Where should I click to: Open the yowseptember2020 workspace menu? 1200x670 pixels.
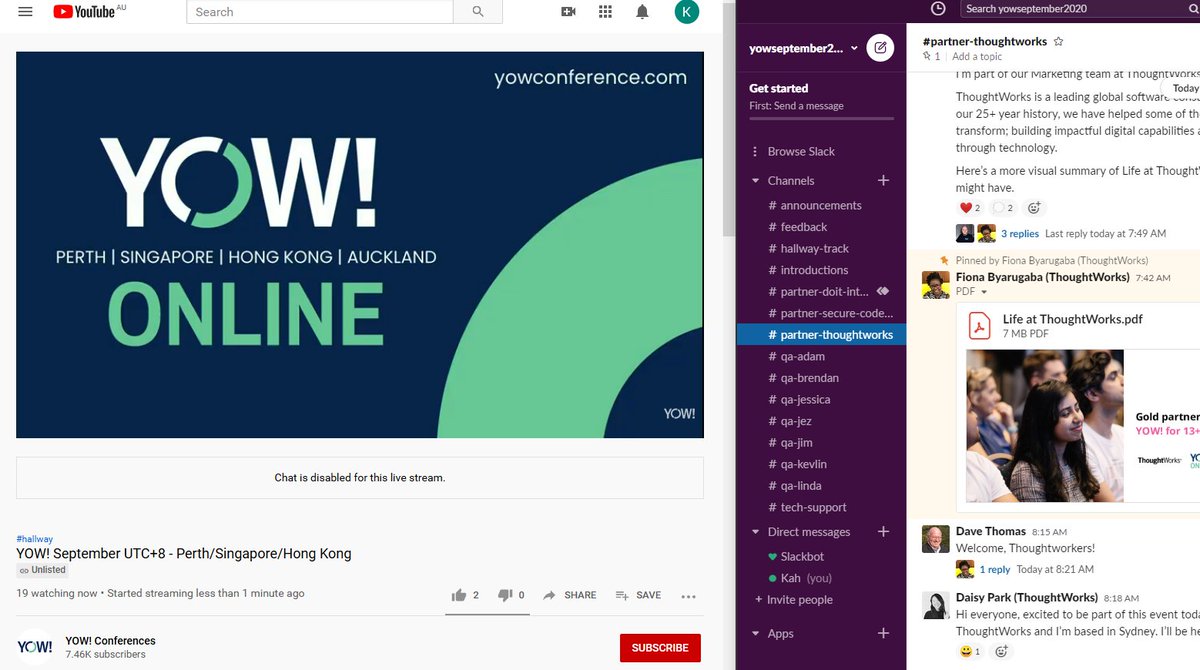coord(803,48)
